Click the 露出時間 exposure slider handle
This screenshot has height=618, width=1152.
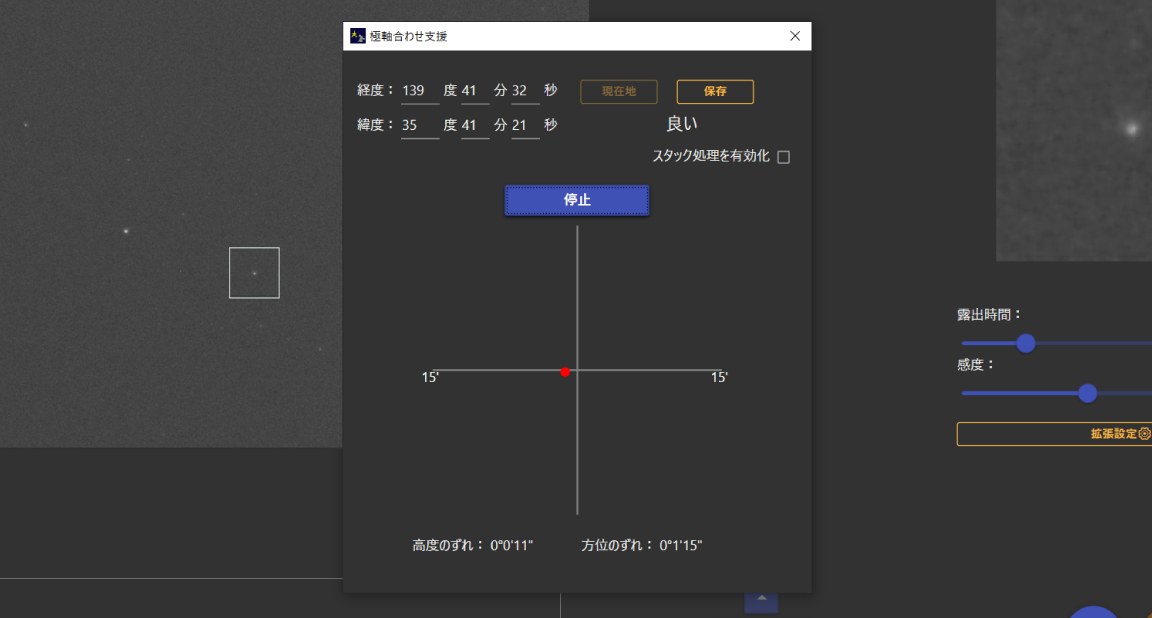(1026, 343)
